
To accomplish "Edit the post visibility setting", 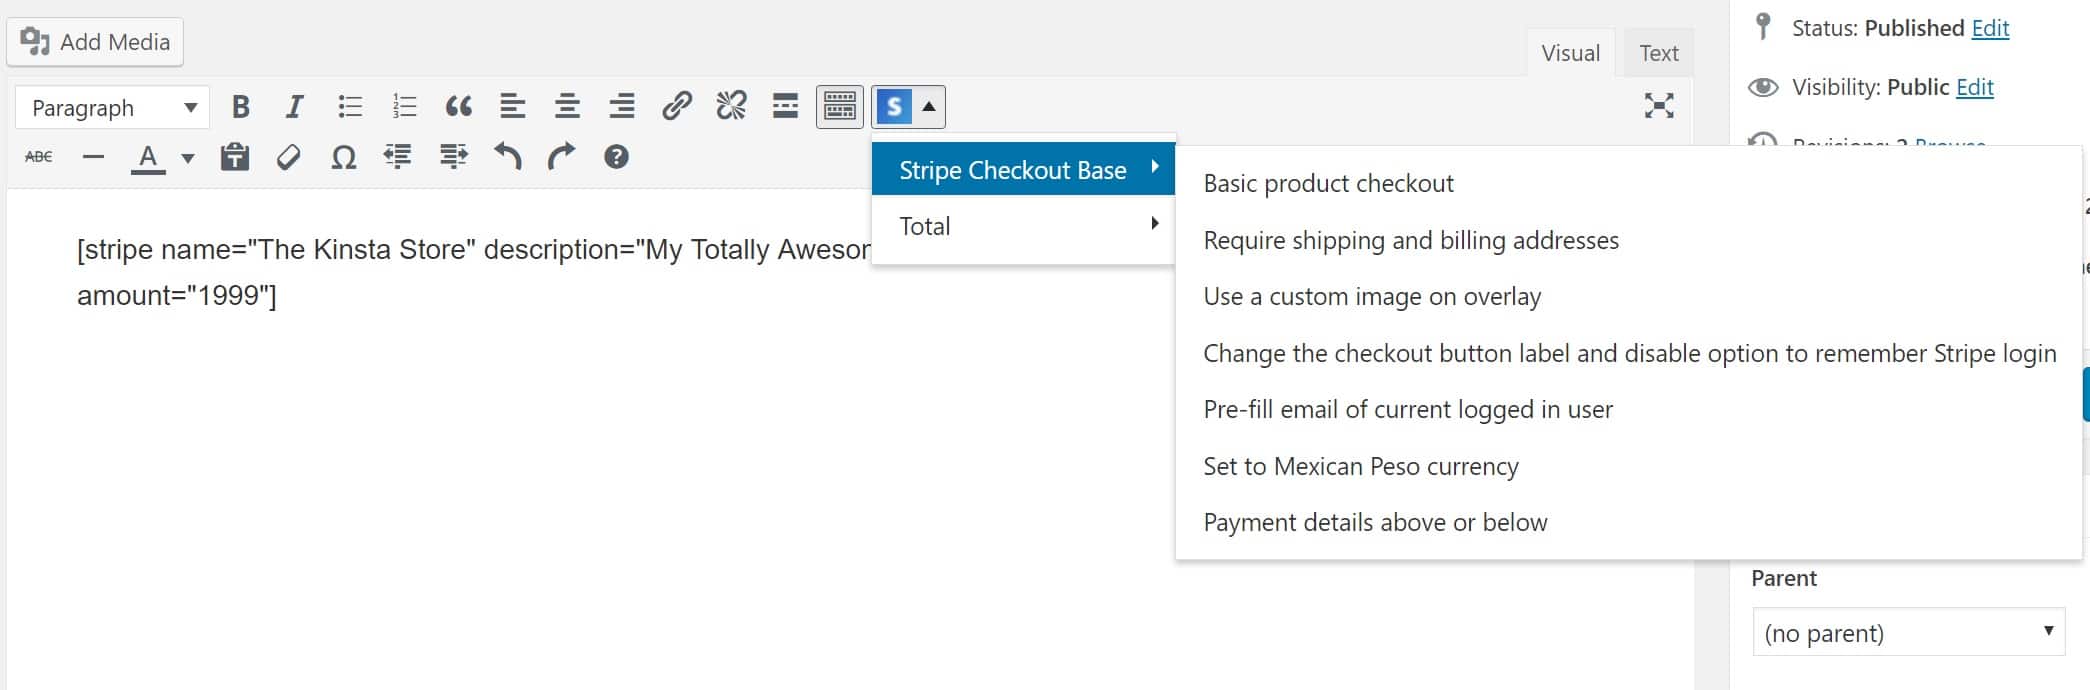I will [1974, 87].
